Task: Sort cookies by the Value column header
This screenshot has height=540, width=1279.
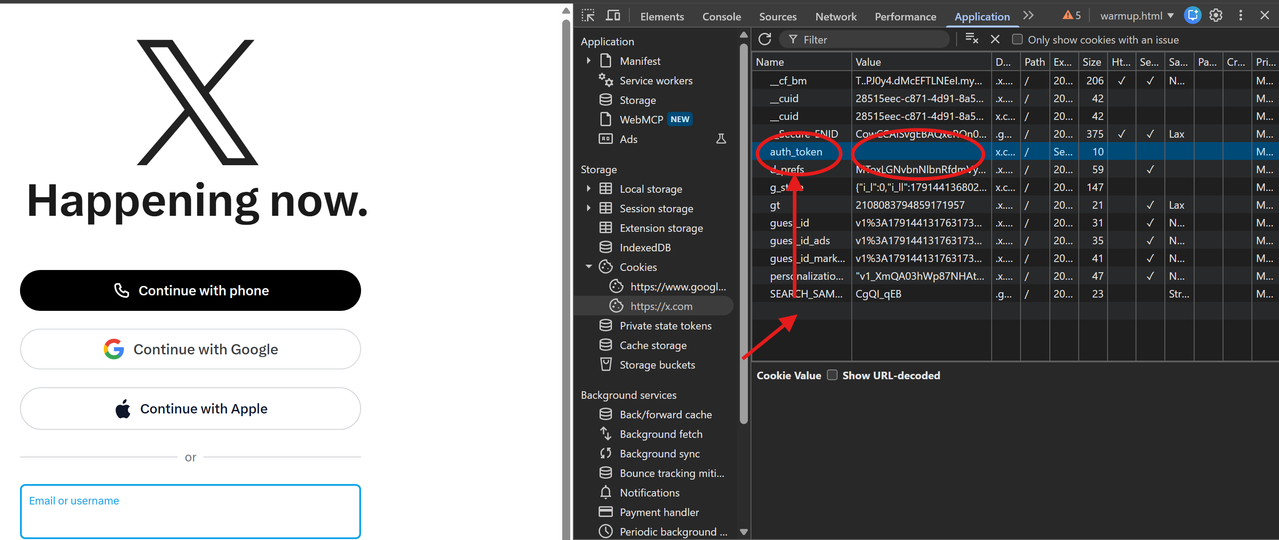Action: (x=922, y=61)
